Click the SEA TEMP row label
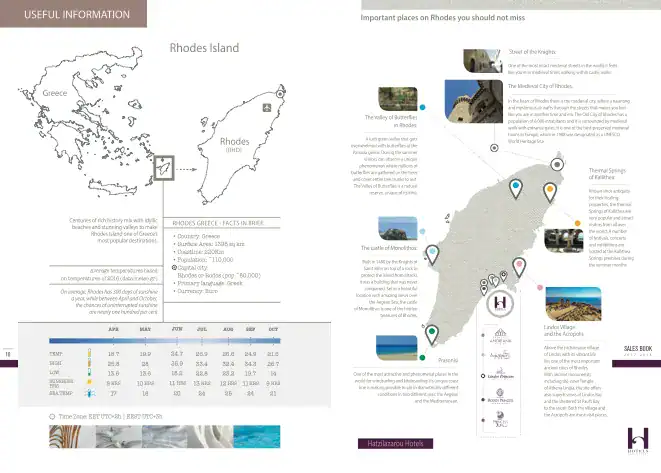Image resolution: width=661 pixels, height=473 pixels. click(x=61, y=393)
